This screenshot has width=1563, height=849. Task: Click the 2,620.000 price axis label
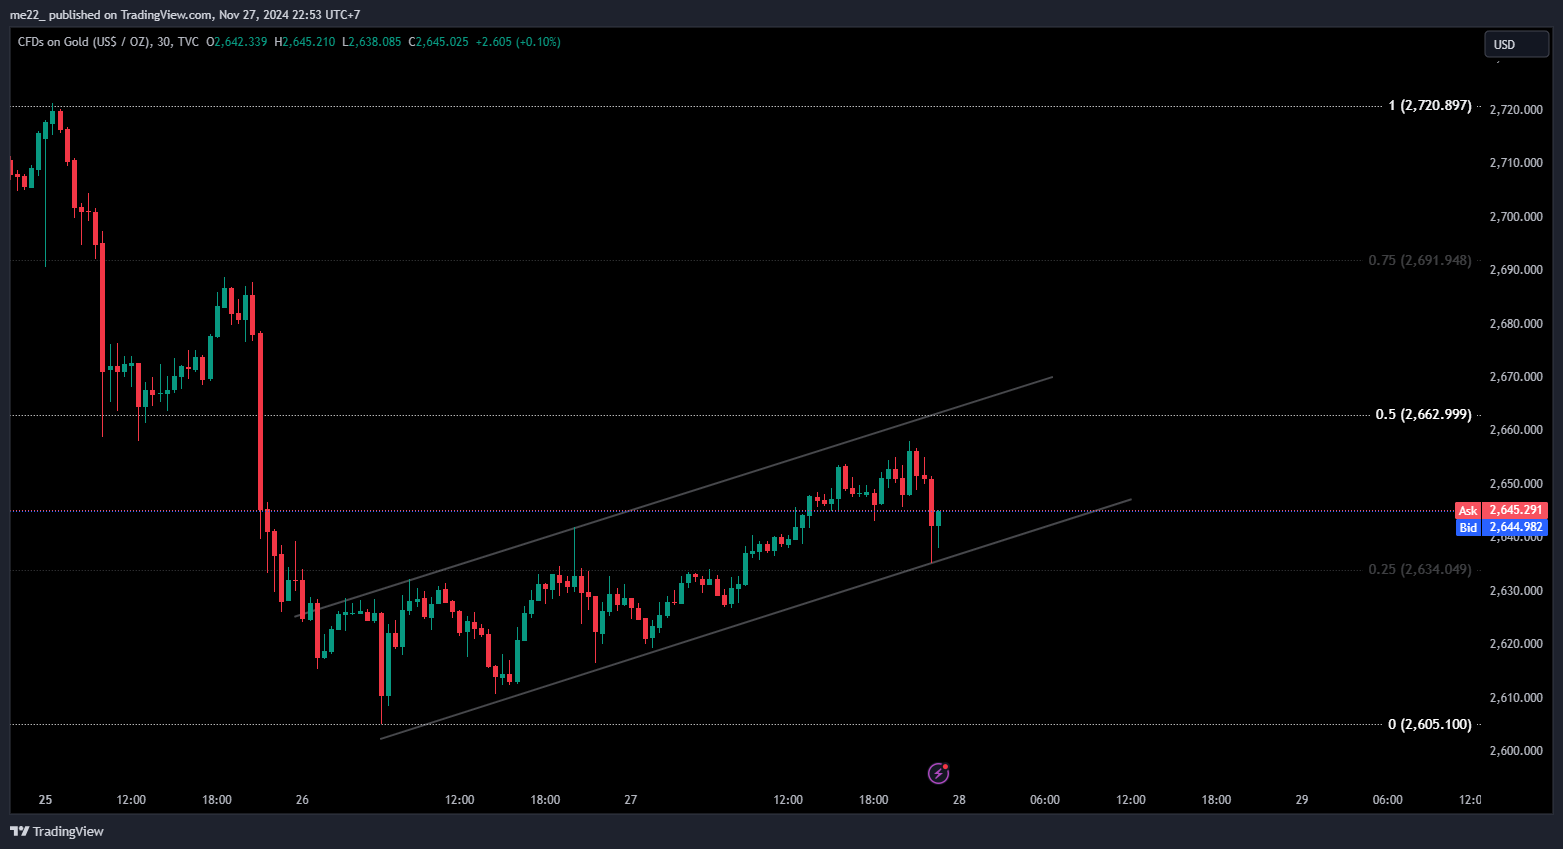[1516, 644]
